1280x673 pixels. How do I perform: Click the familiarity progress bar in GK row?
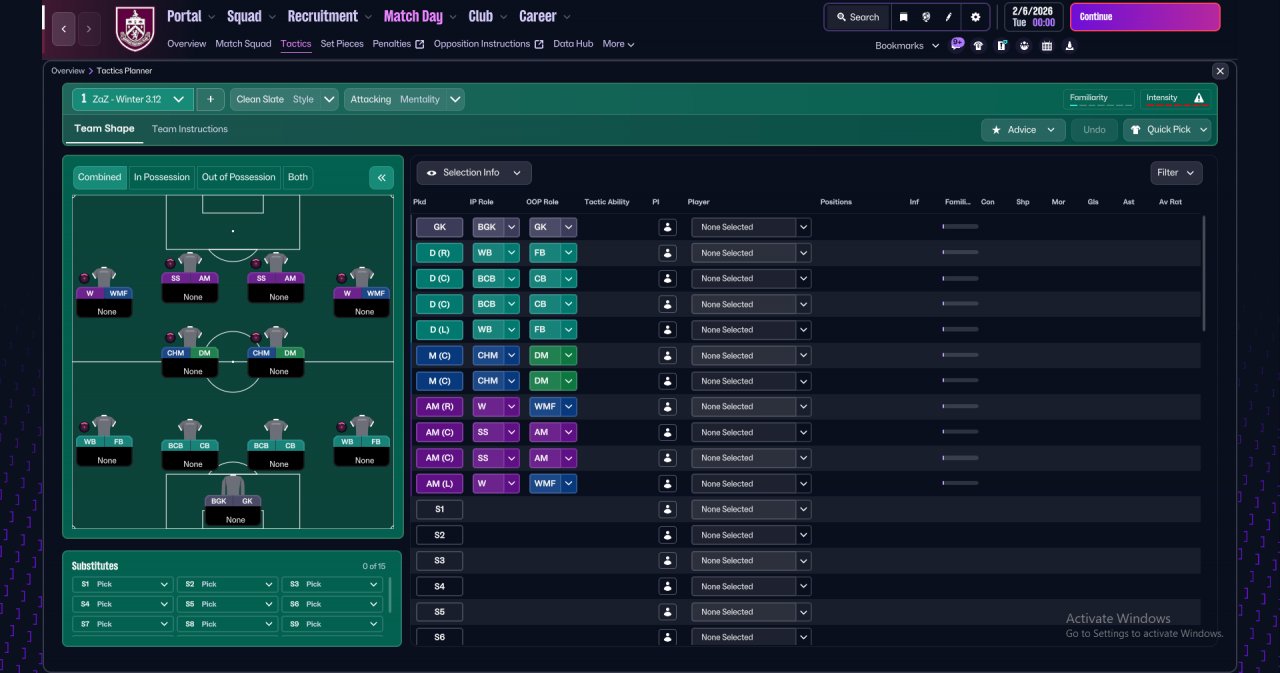pos(960,227)
